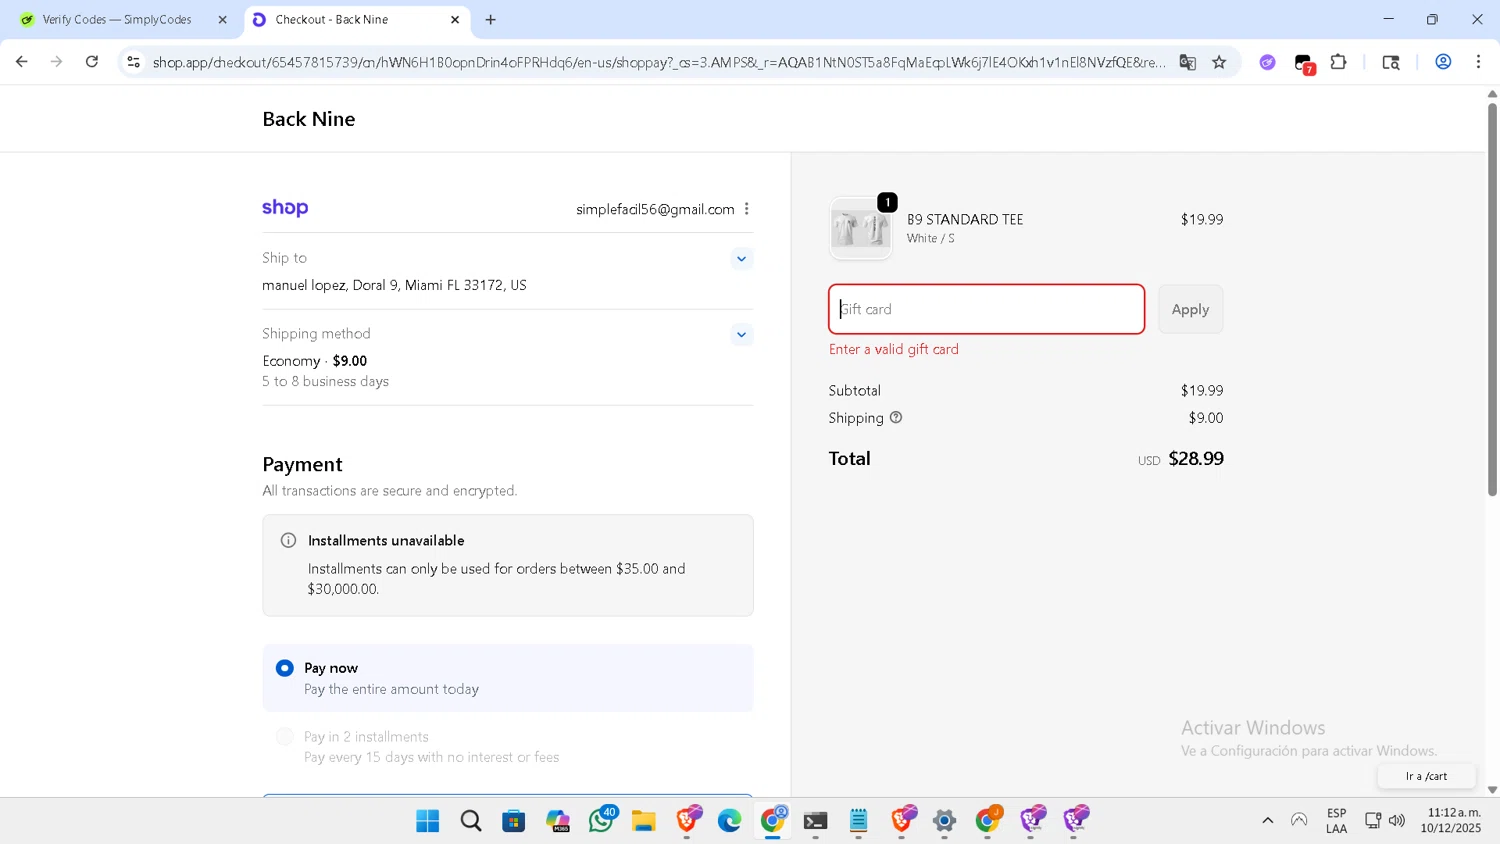This screenshot has height=844, width=1500.
Task: Open Windows taskbar search
Action: click(x=471, y=821)
